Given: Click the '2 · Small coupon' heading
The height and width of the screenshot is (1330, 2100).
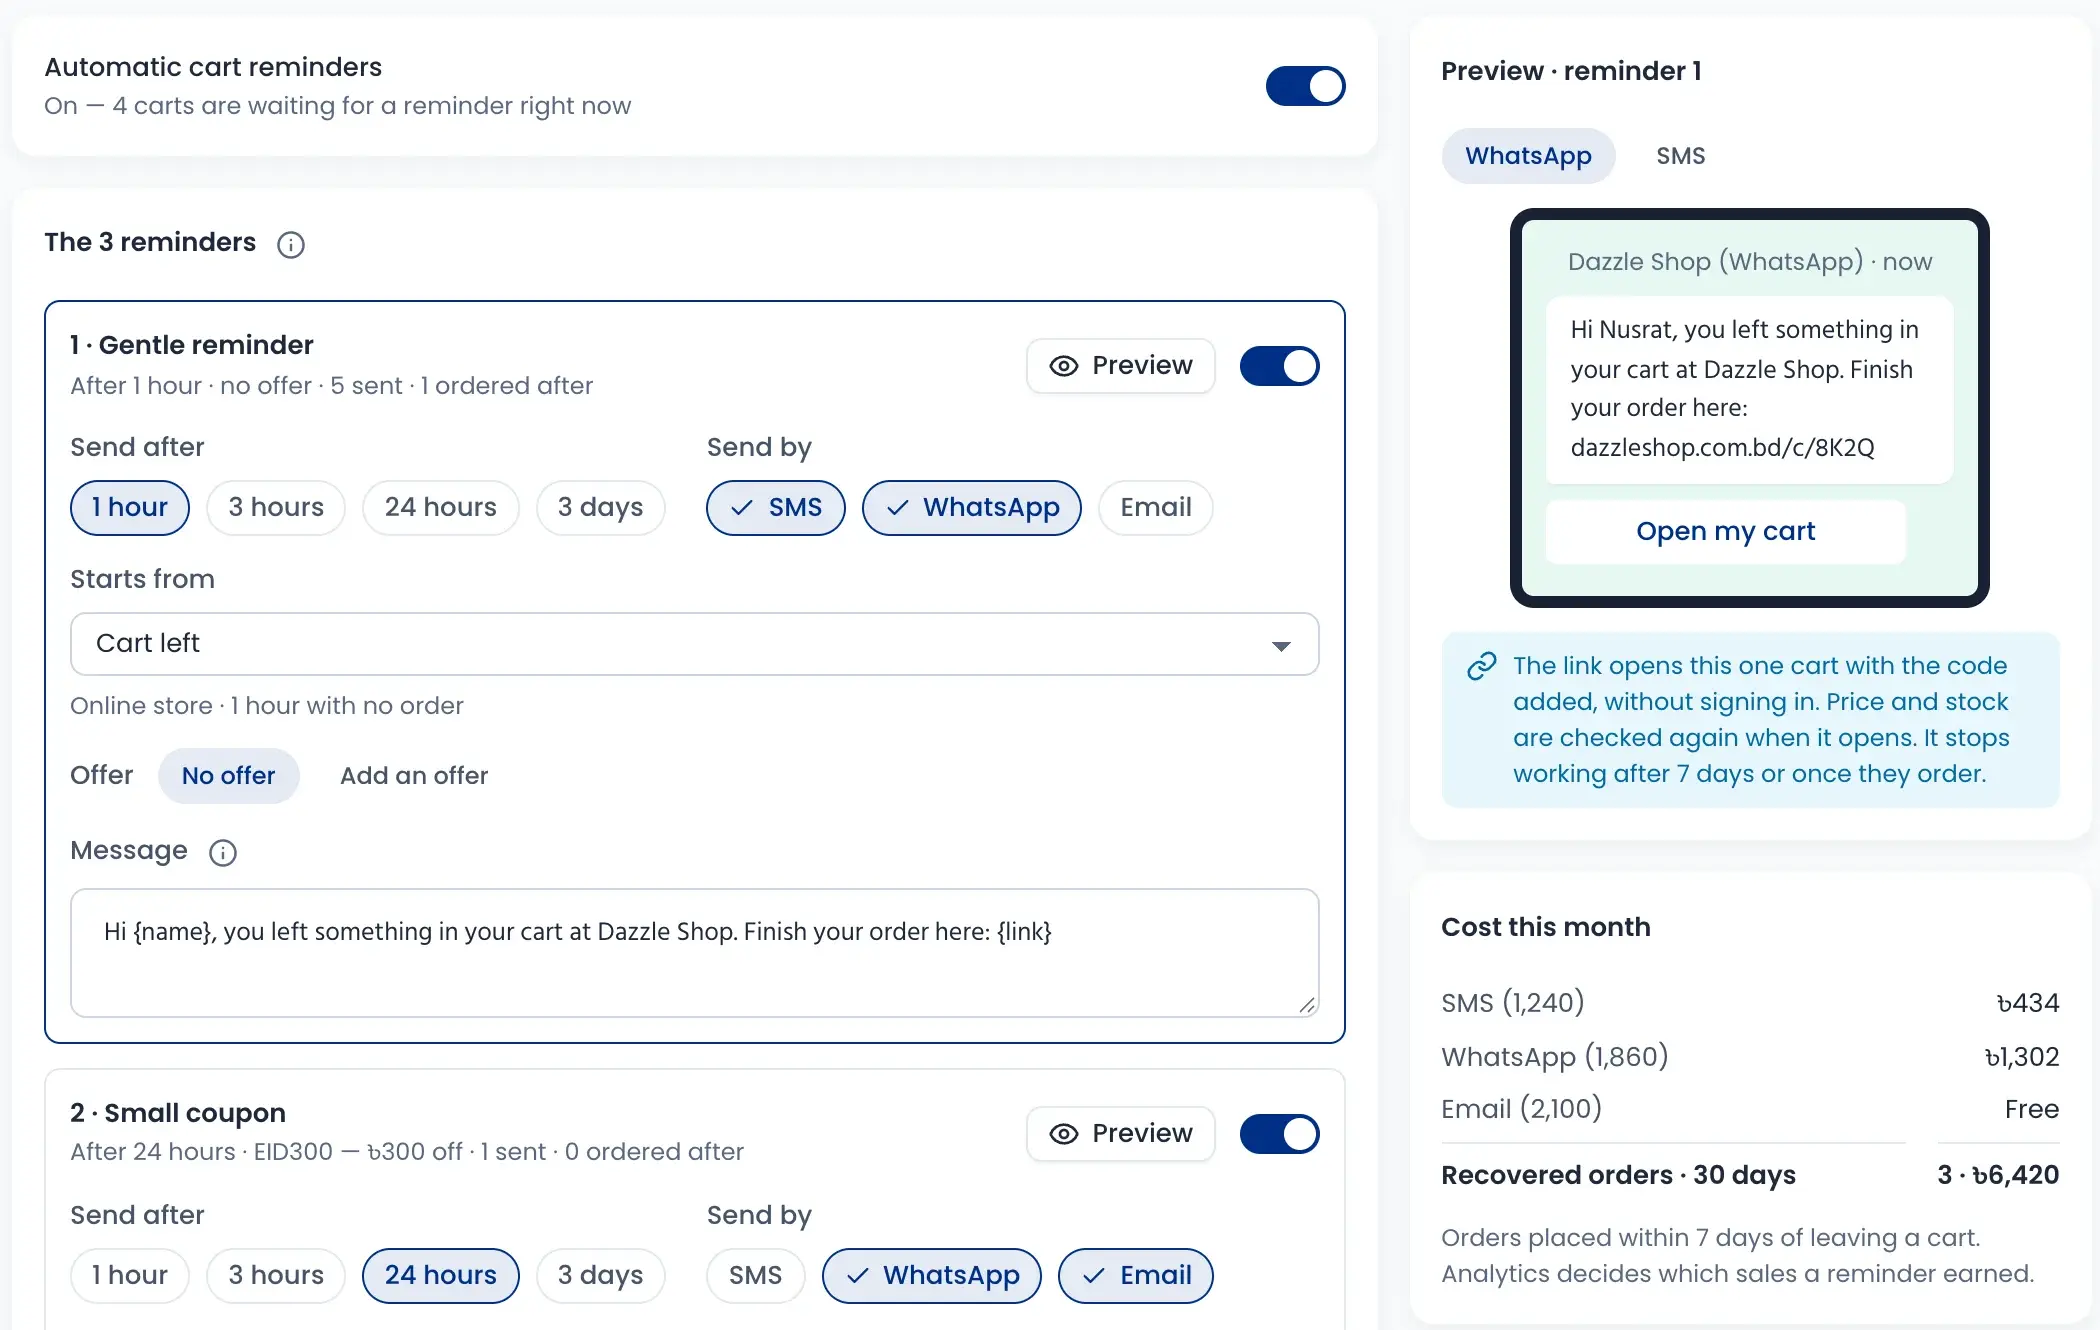Looking at the screenshot, I should [x=178, y=1113].
